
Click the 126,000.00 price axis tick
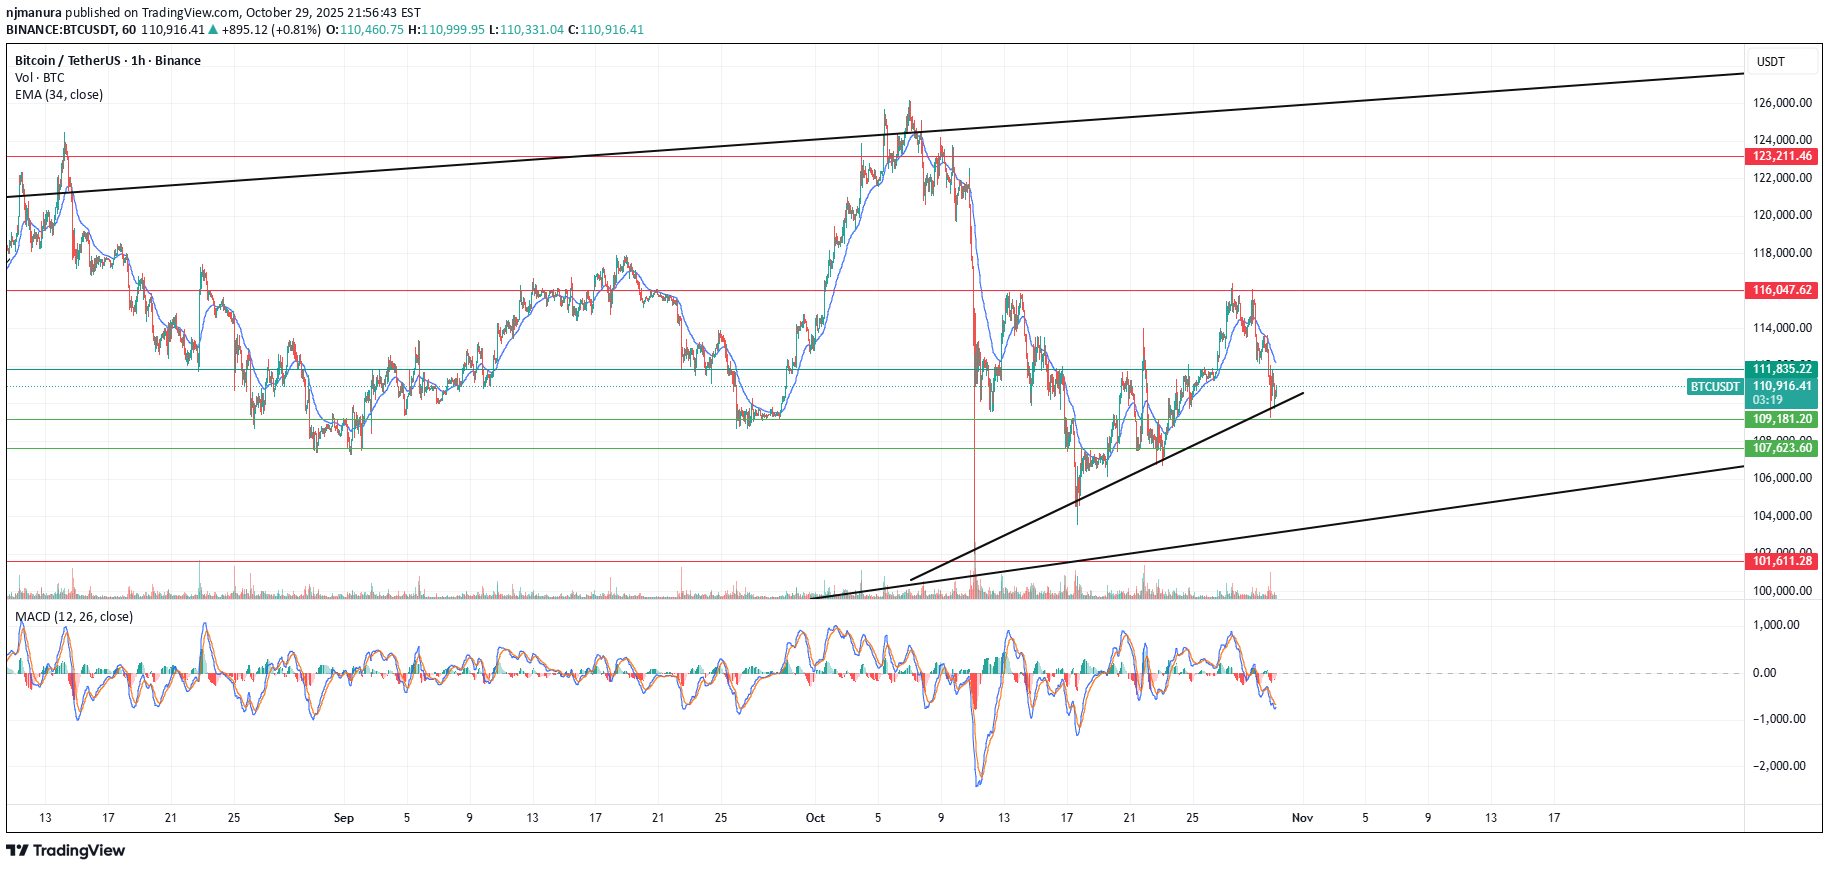[x=1782, y=103]
